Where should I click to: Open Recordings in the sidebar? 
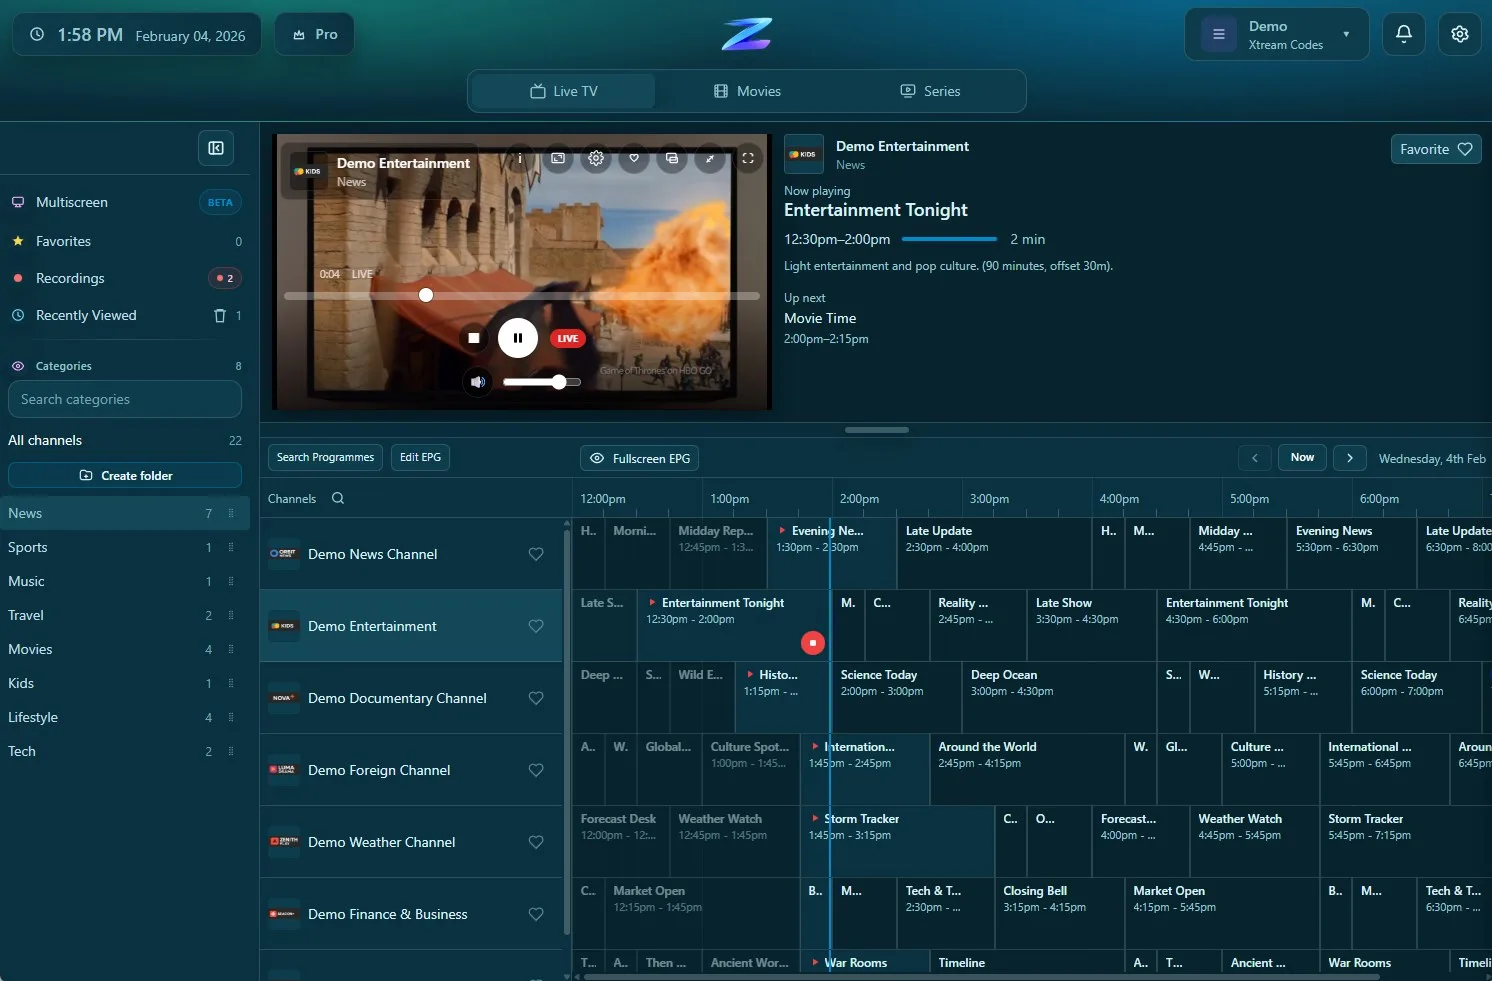click(x=125, y=278)
